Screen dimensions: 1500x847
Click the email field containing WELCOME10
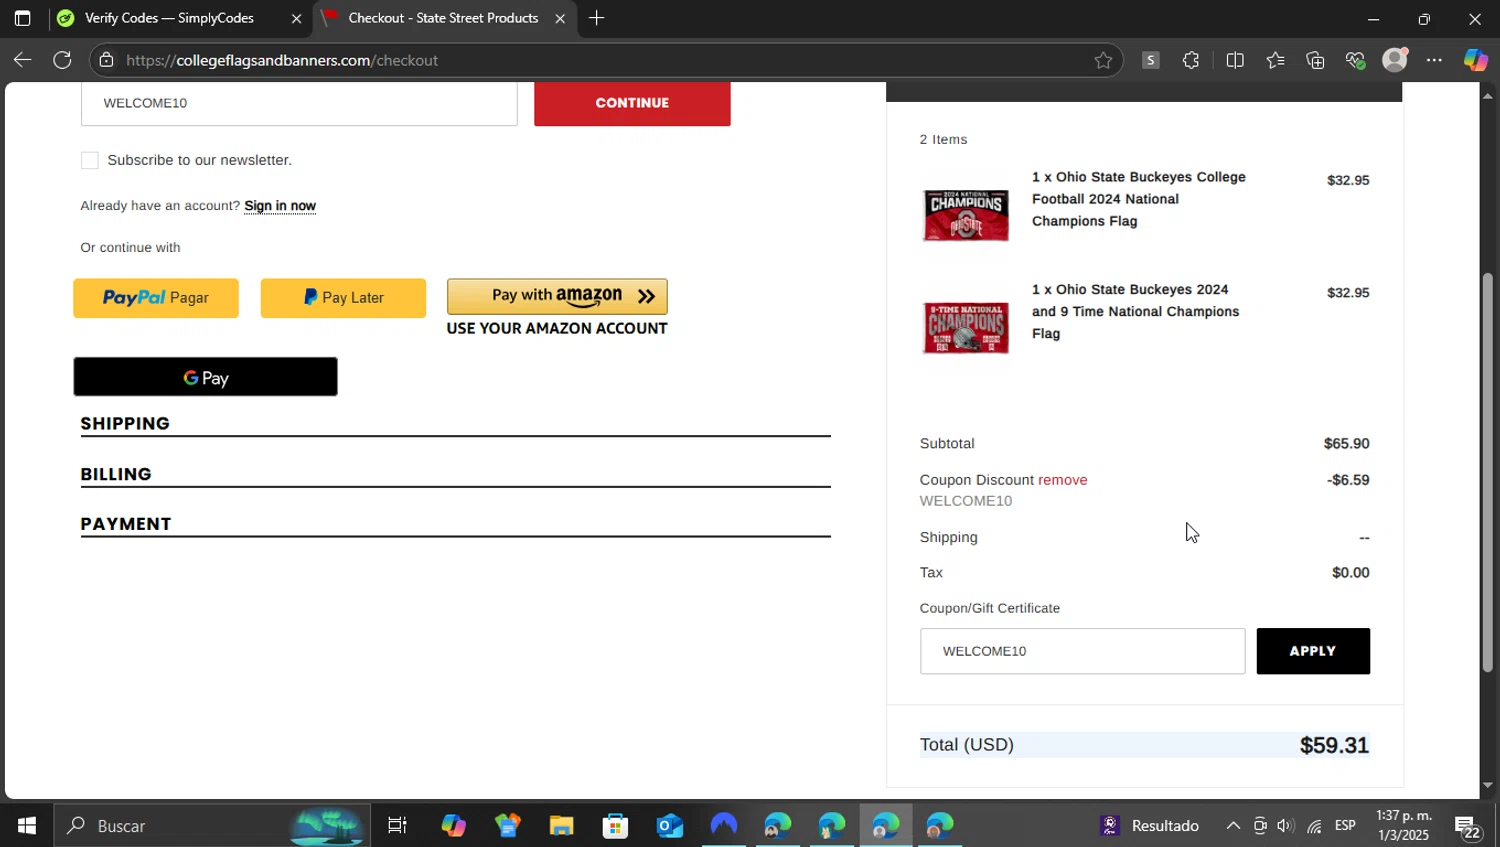[x=299, y=103]
